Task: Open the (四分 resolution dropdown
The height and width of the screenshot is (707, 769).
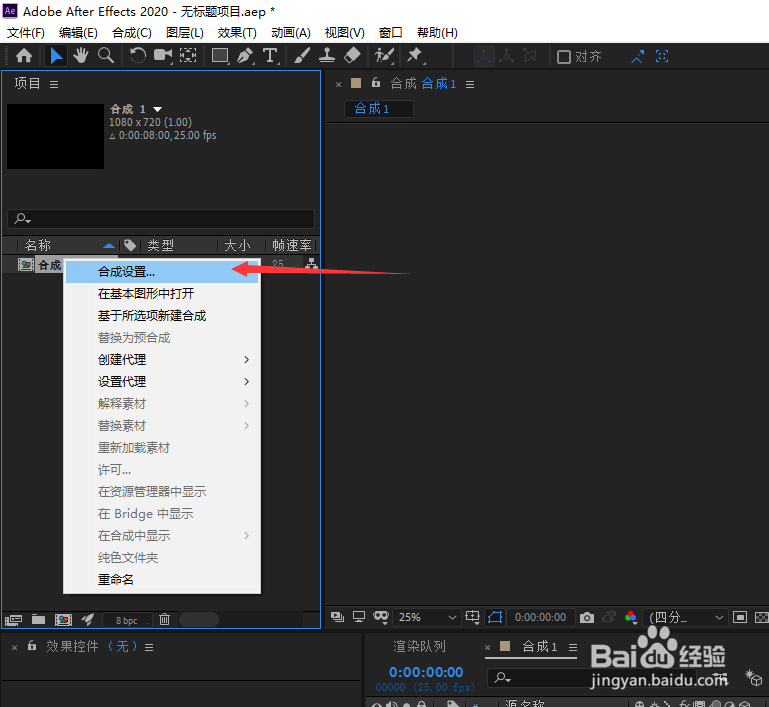Action: coord(686,617)
